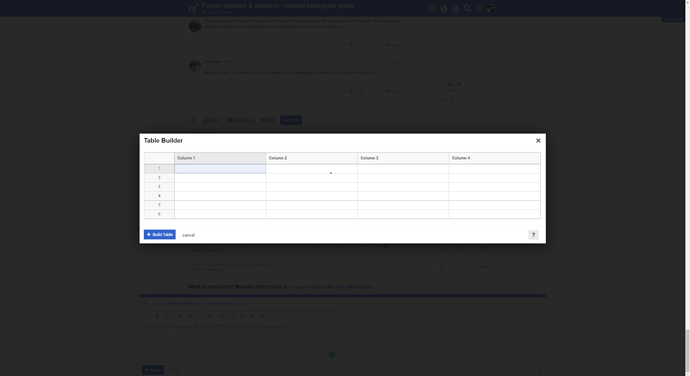Click the cell in Column 1 row 6
The width and height of the screenshot is (690, 376).
220,214
